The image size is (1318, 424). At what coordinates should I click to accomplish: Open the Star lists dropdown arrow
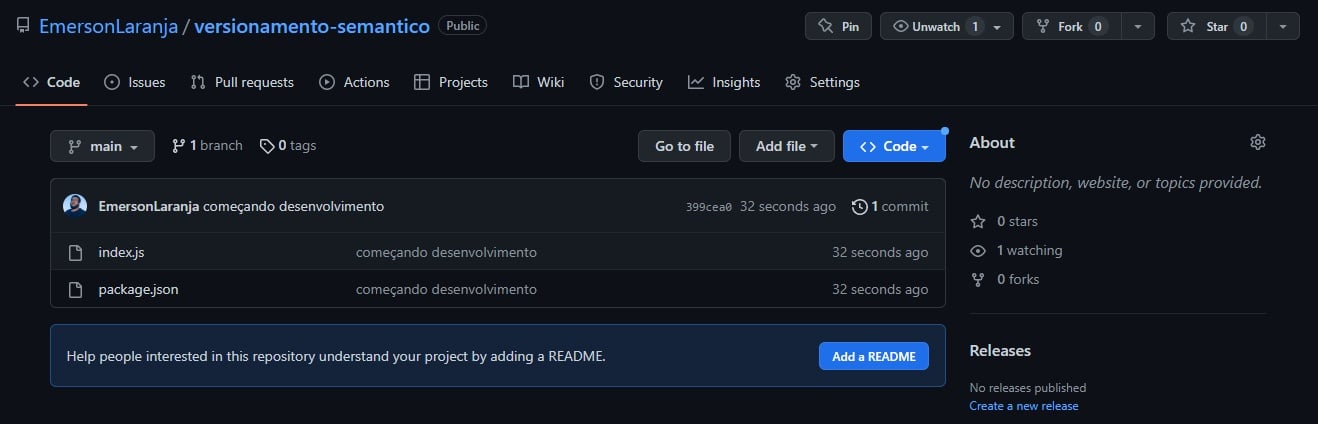pyautogui.click(x=1283, y=26)
